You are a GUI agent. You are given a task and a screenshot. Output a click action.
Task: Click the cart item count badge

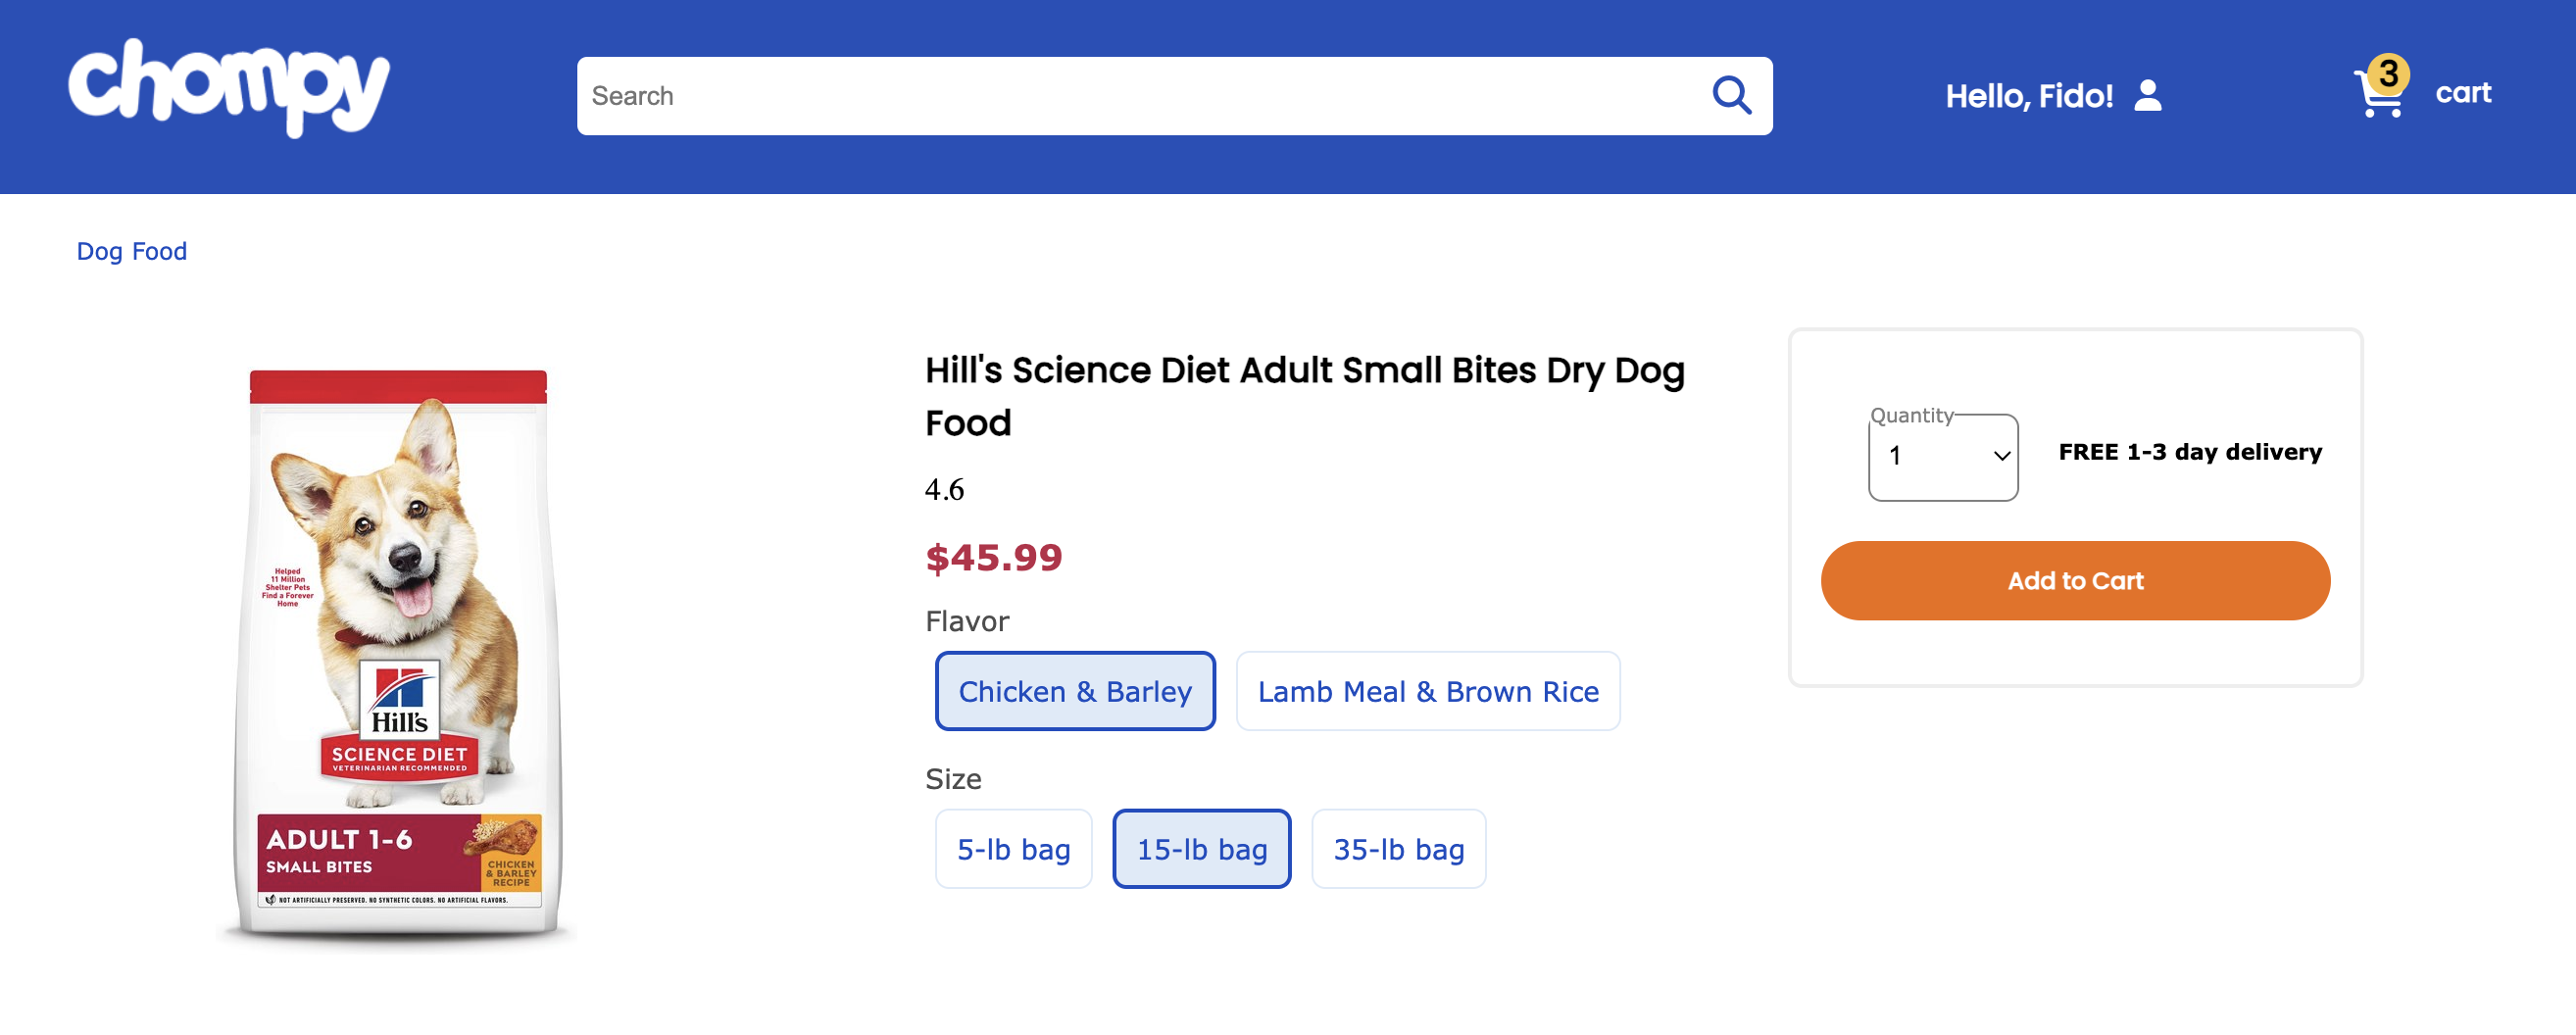2389,73
